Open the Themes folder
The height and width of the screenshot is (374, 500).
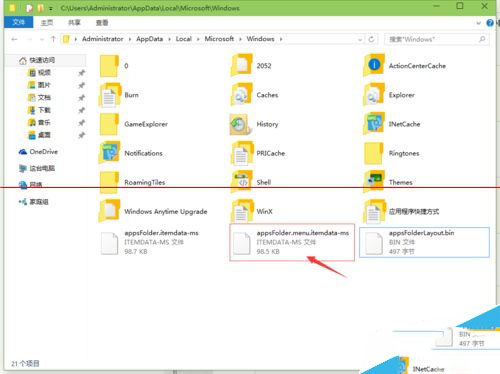388,182
